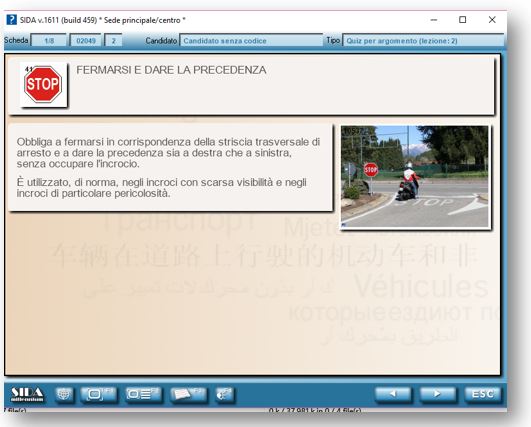531x427 pixels.
Task: Click the STOP sign thumbnail image
Action: click(43, 85)
